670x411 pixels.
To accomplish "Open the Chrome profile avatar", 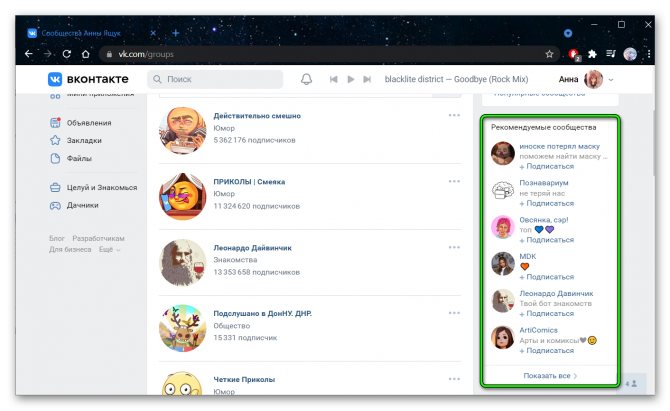I will (630, 54).
